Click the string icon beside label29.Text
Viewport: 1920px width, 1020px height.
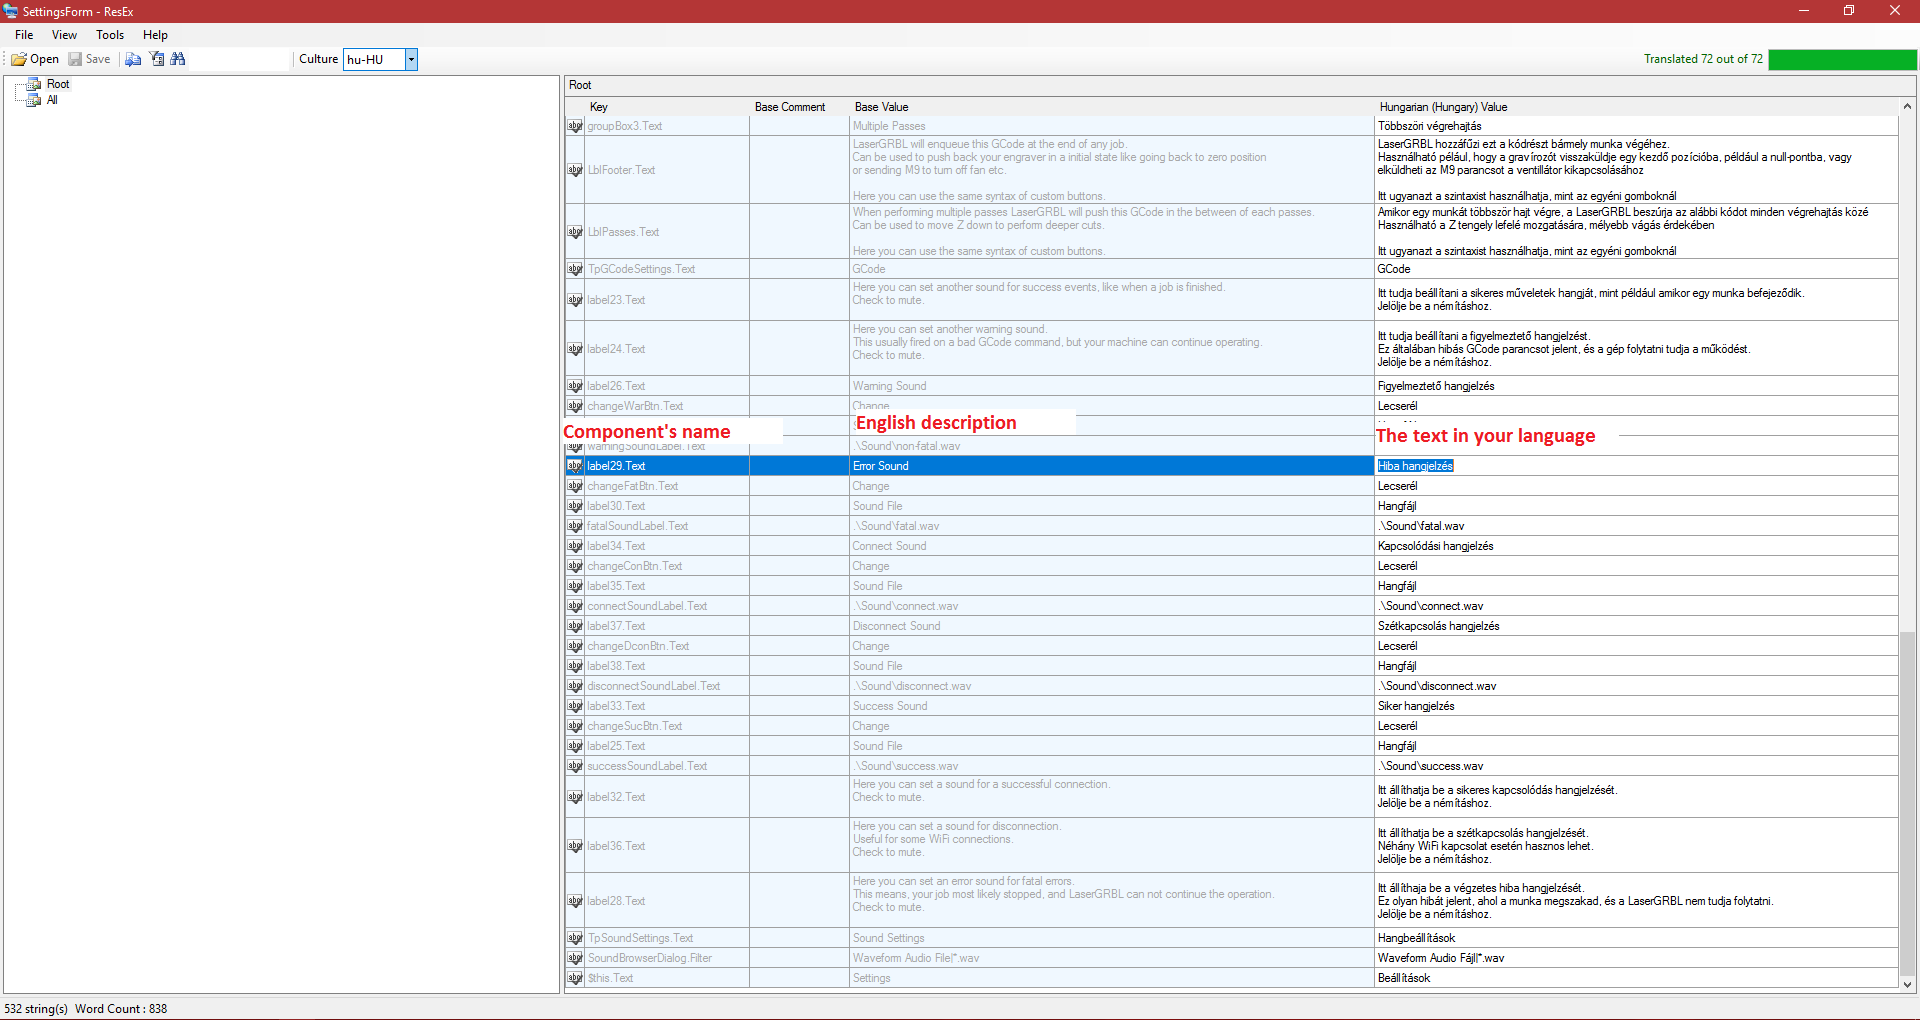click(575, 466)
